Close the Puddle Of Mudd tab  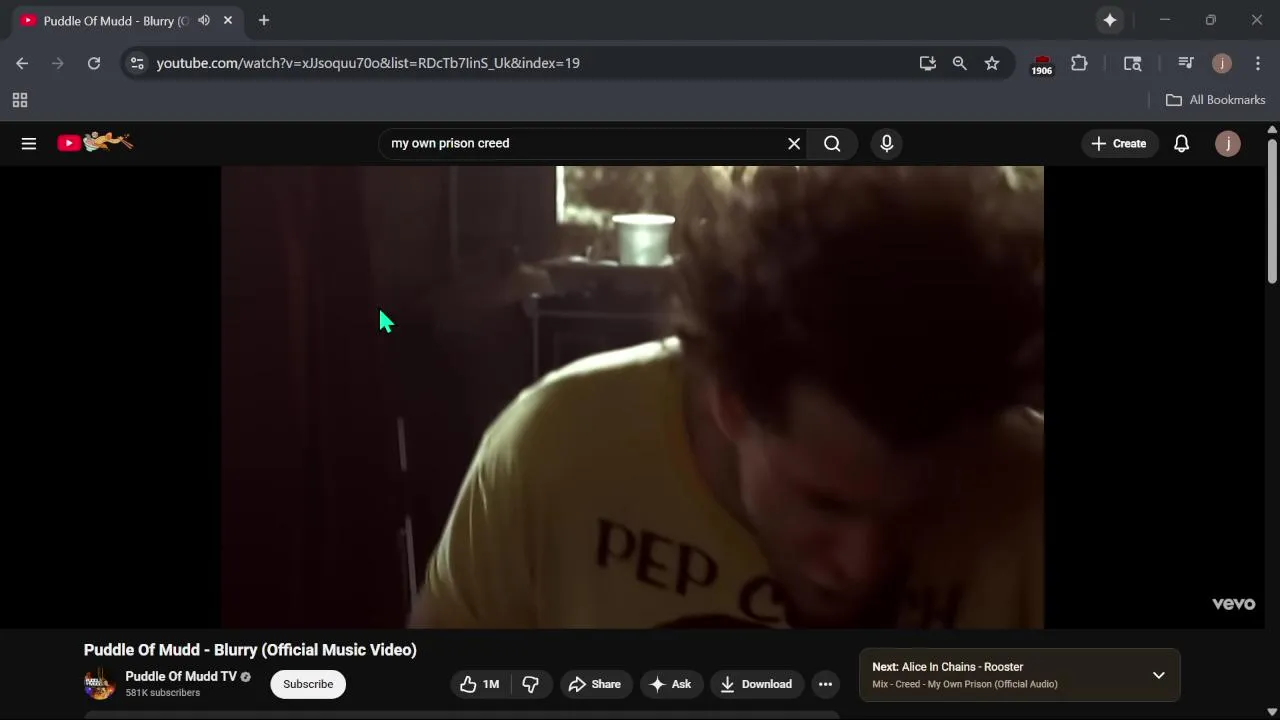(x=228, y=20)
